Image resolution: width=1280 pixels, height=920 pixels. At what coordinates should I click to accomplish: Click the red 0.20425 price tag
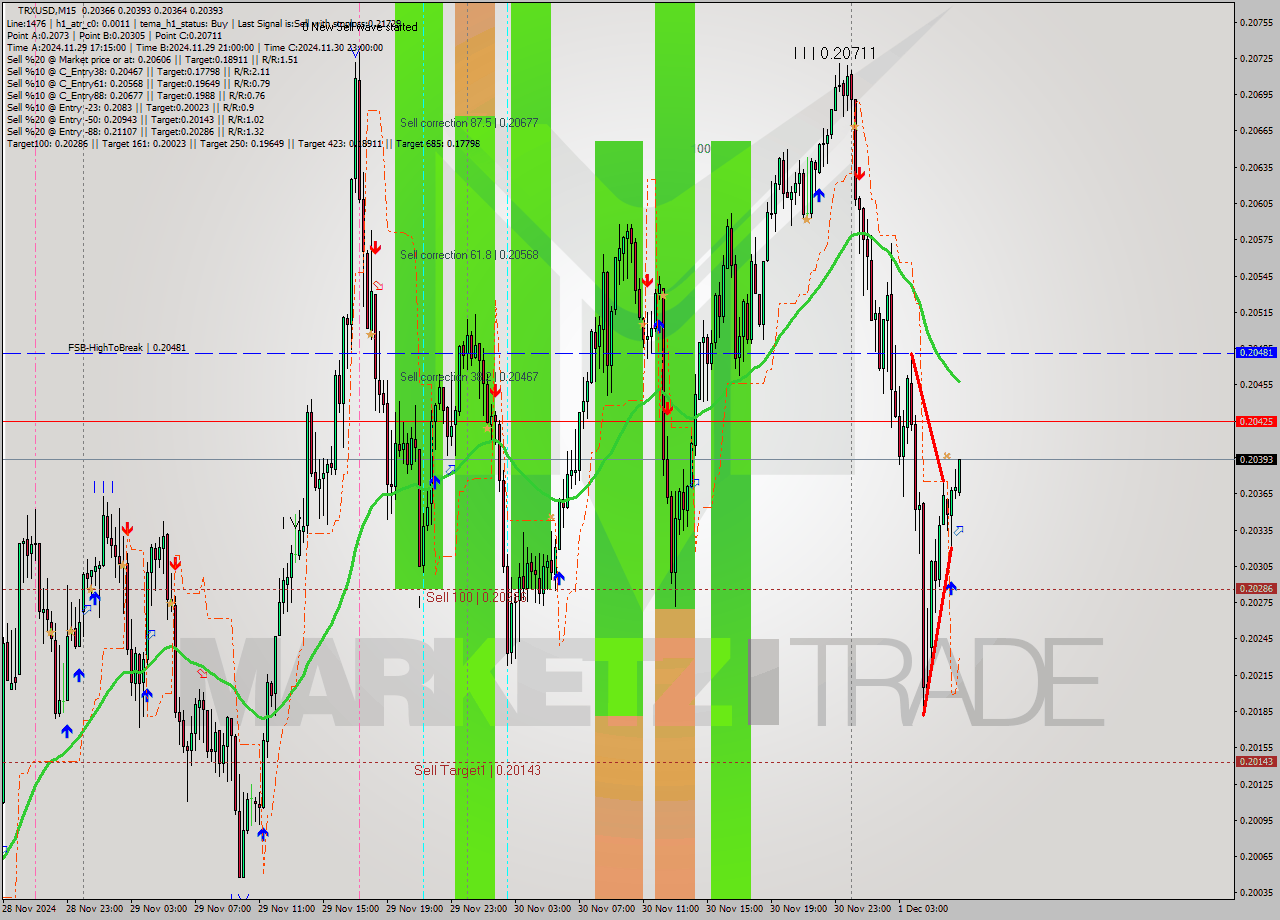(x=1257, y=421)
